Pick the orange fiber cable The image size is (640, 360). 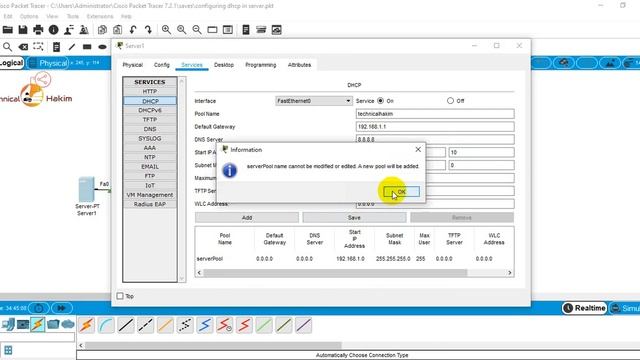(165, 325)
